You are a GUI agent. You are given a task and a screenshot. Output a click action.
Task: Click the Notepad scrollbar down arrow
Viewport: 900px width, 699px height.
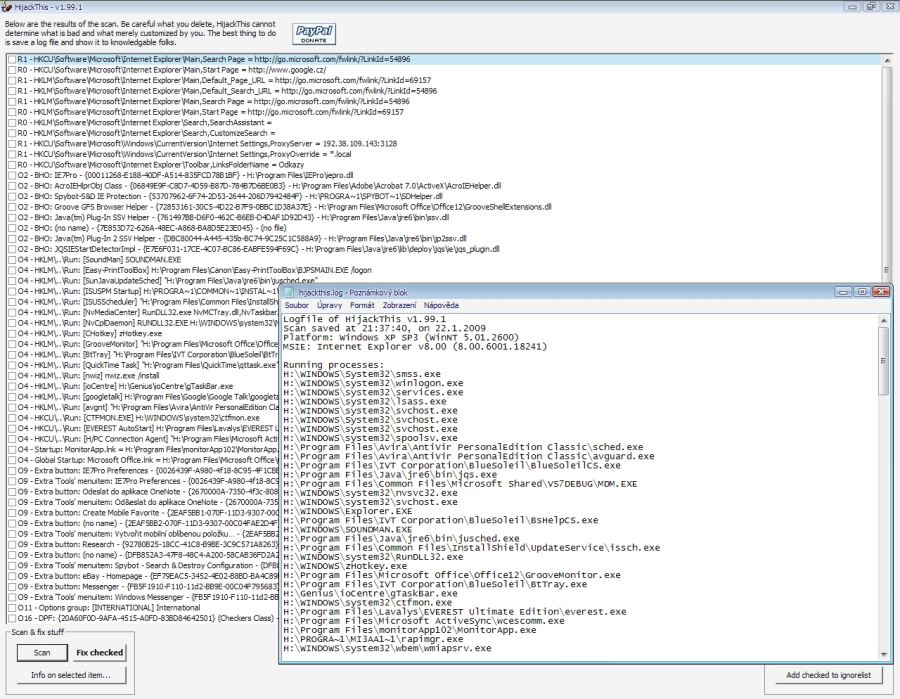coord(883,654)
